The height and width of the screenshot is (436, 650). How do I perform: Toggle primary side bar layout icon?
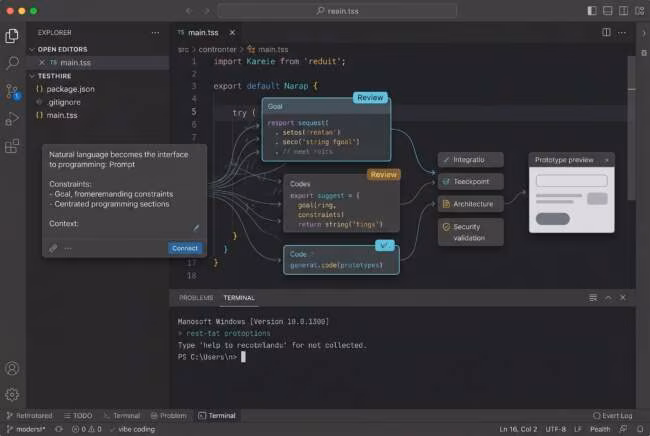pyautogui.click(x=592, y=11)
